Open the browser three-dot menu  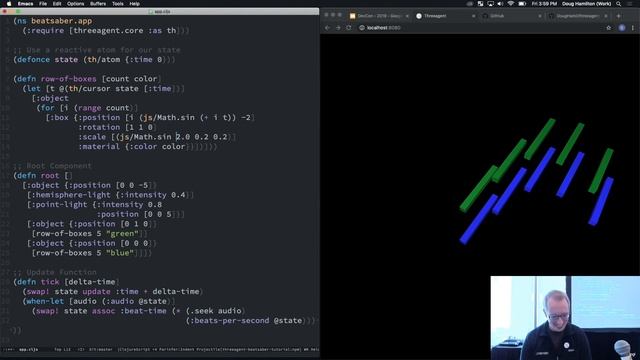click(x=633, y=28)
